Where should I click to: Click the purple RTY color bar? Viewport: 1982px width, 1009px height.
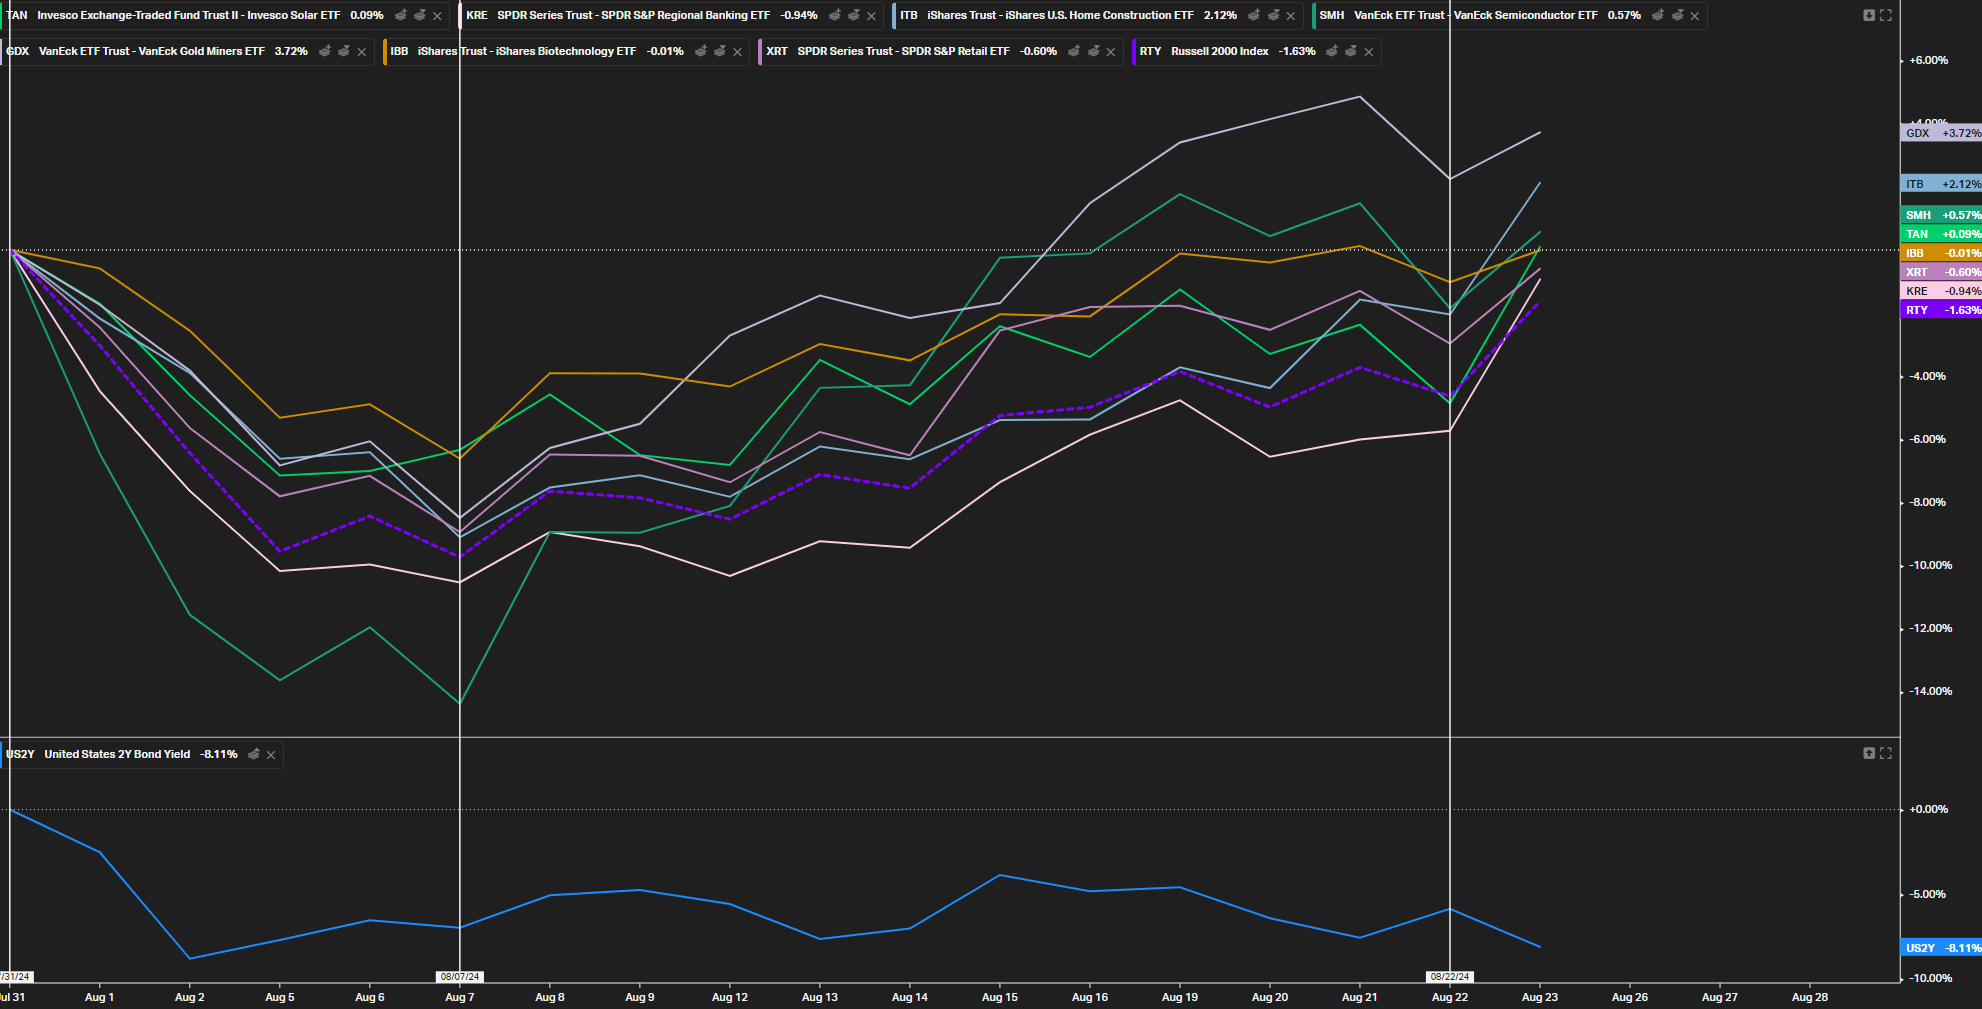click(x=1134, y=52)
